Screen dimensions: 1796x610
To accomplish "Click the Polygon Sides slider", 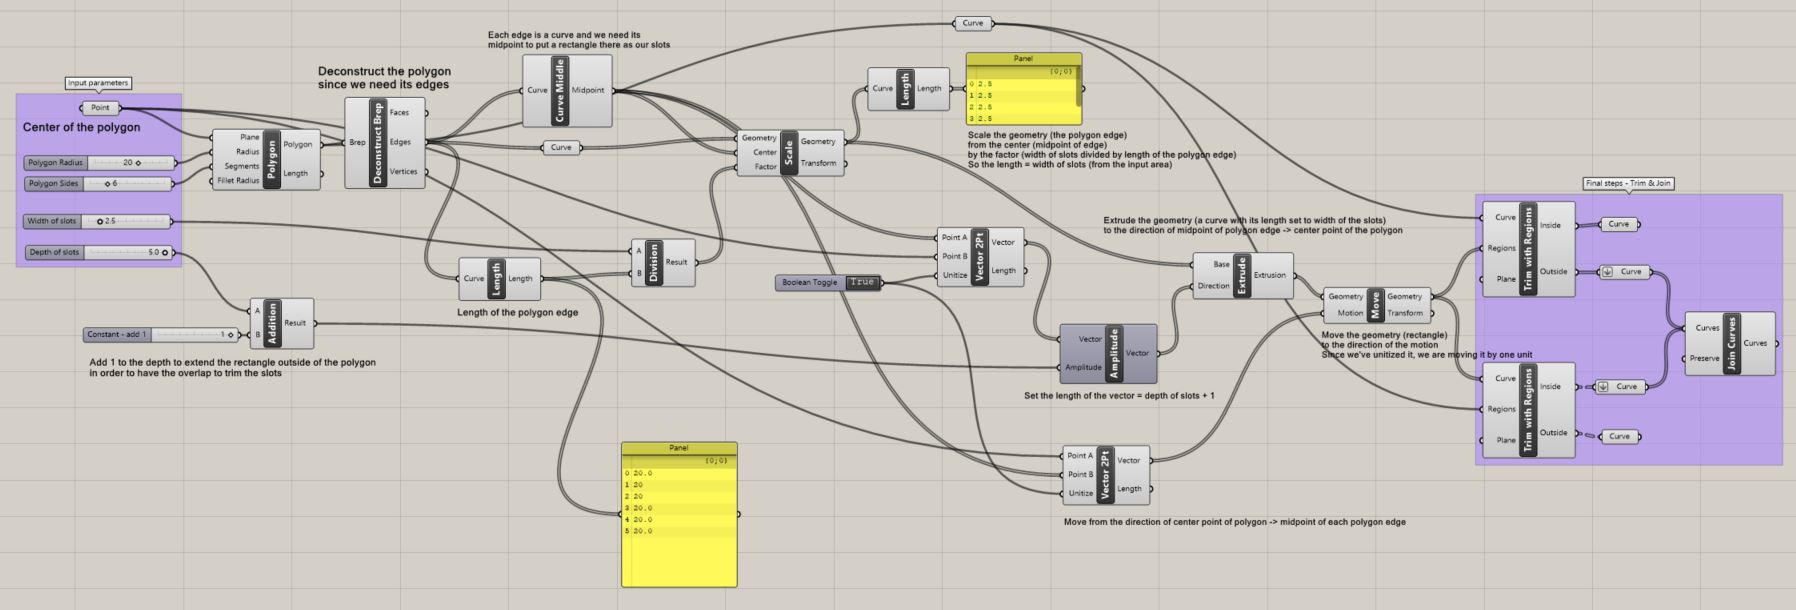I will pyautogui.click(x=130, y=184).
